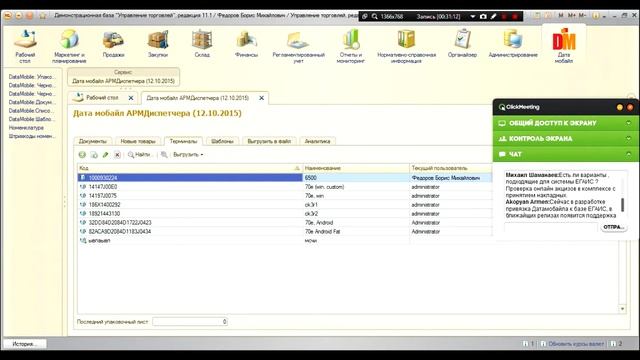This screenshot has height=360, width=640.
Task: Open Маркетинг и планирование section
Action: tap(69, 46)
